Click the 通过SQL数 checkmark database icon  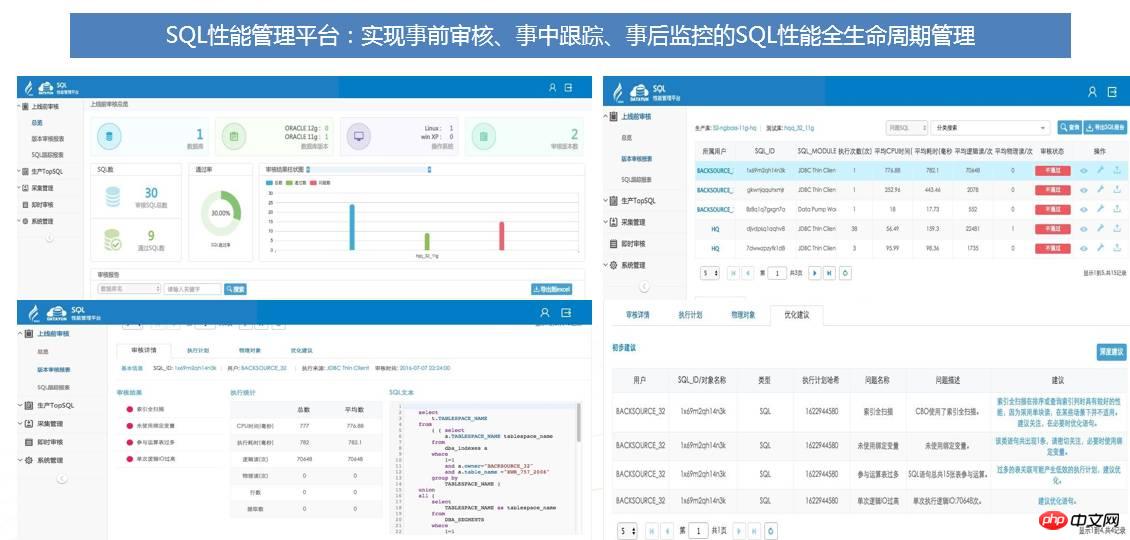(113, 240)
